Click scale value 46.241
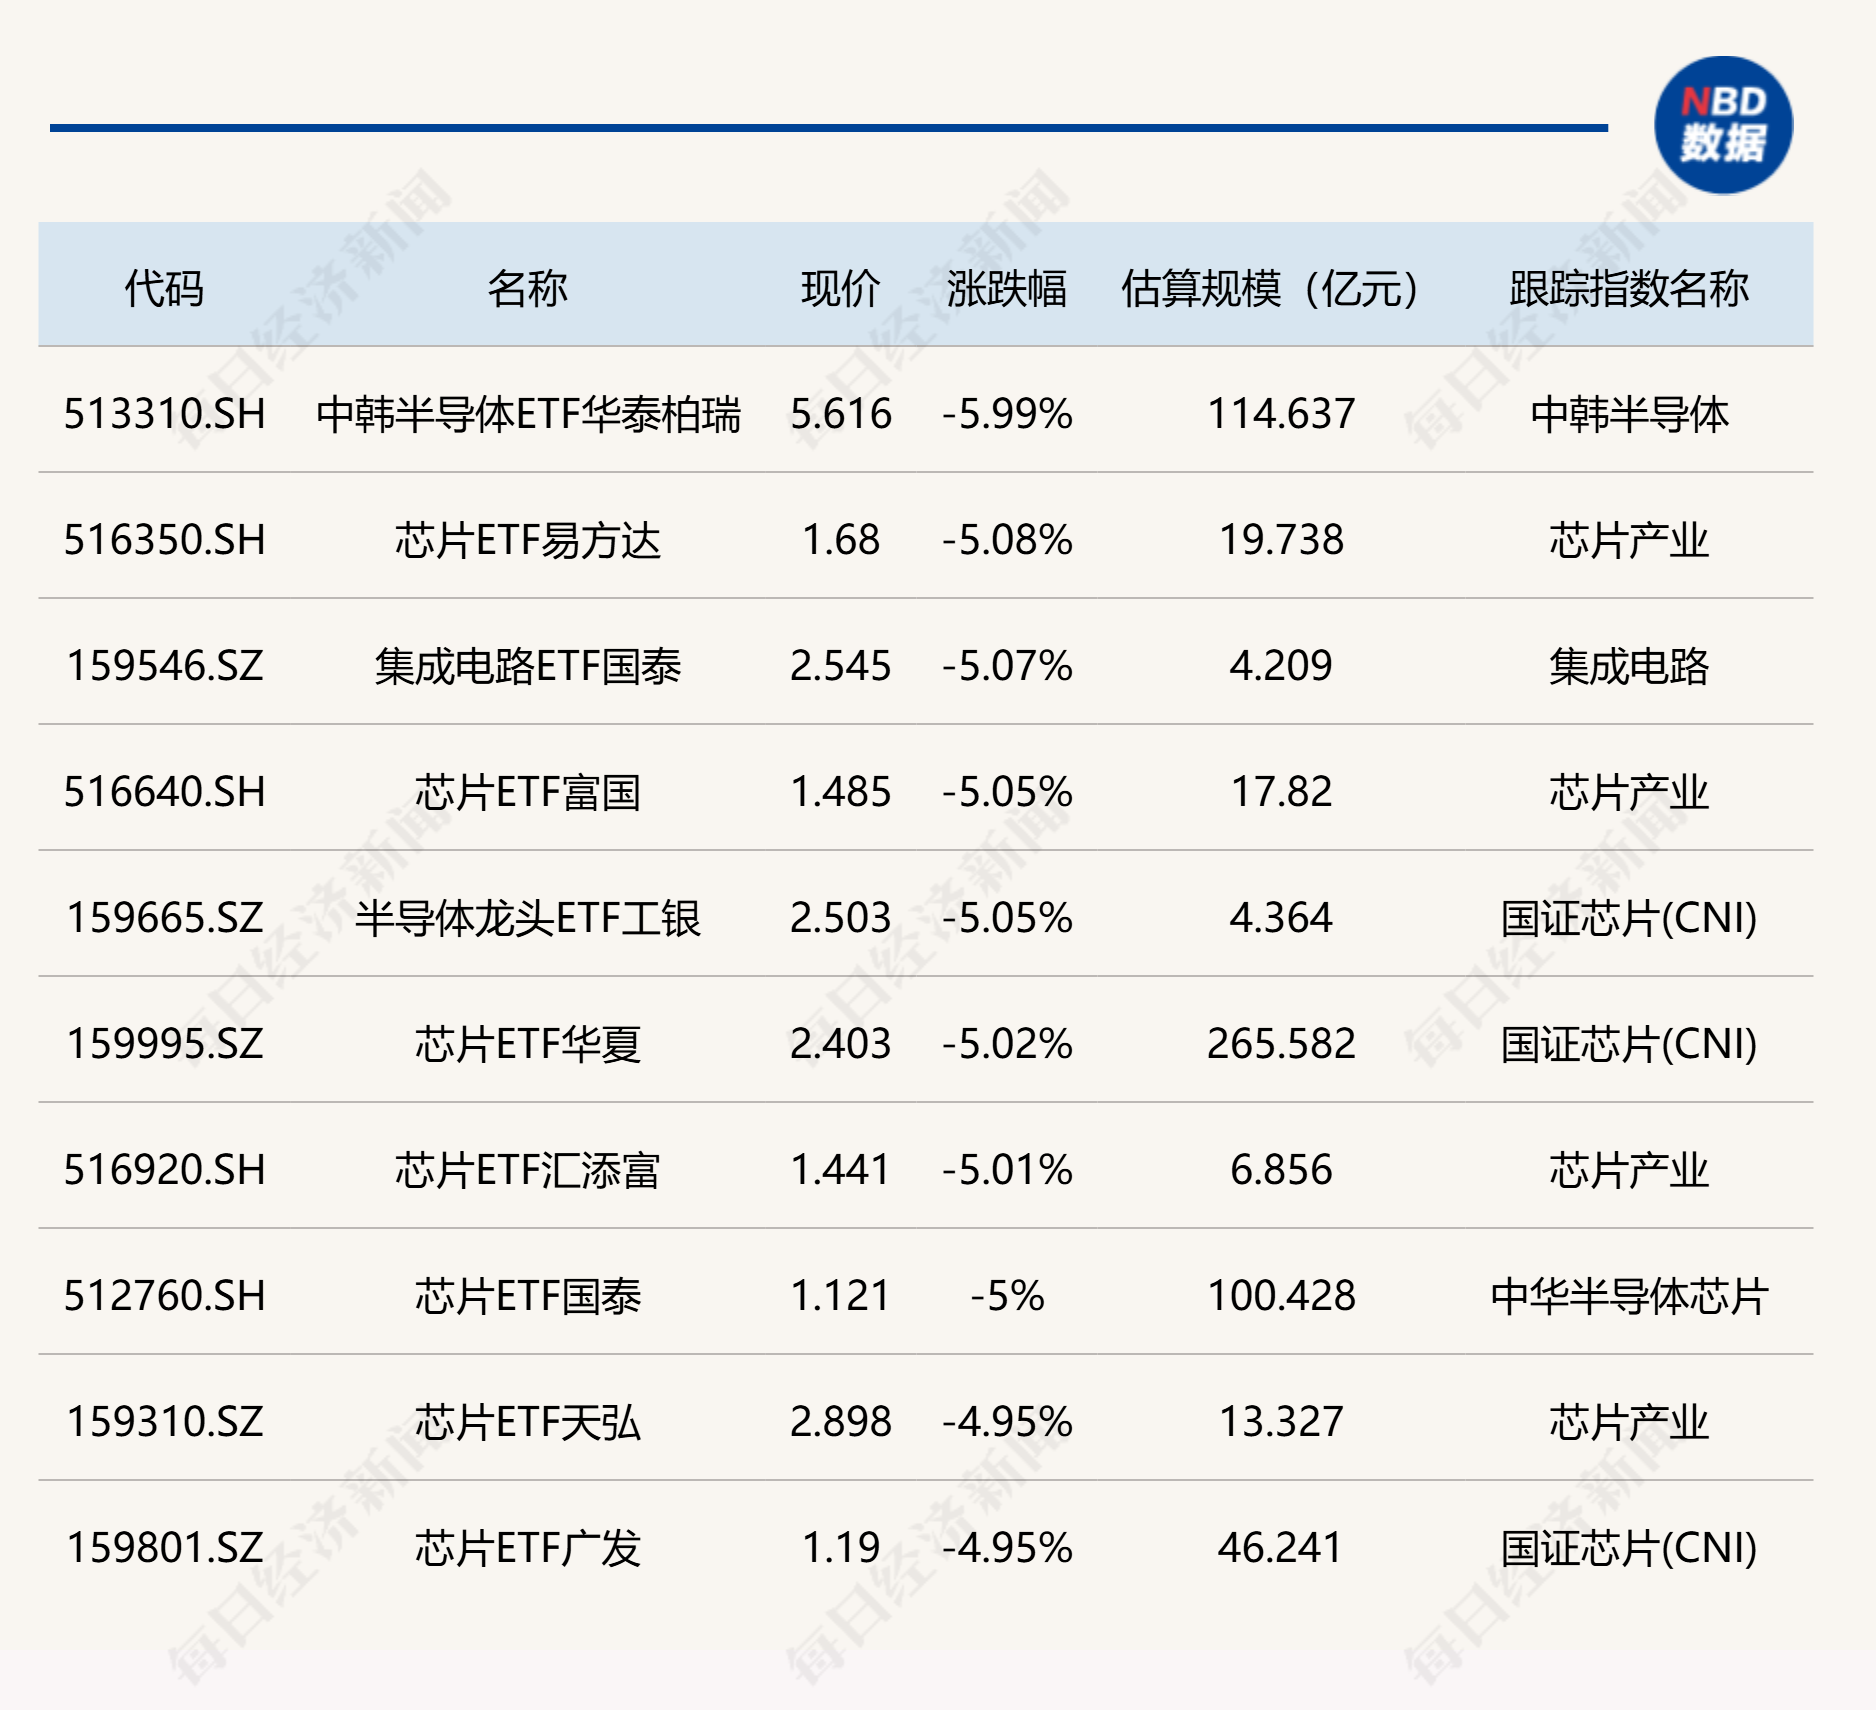 click(x=1281, y=1548)
